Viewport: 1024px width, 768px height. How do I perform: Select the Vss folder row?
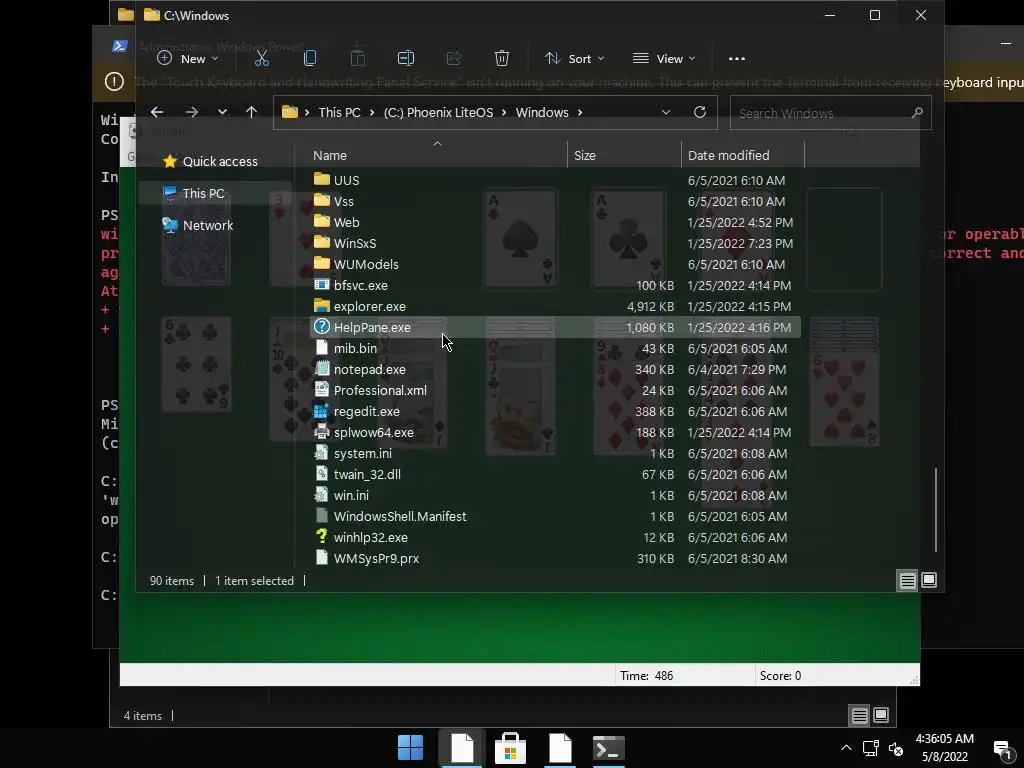point(554,201)
